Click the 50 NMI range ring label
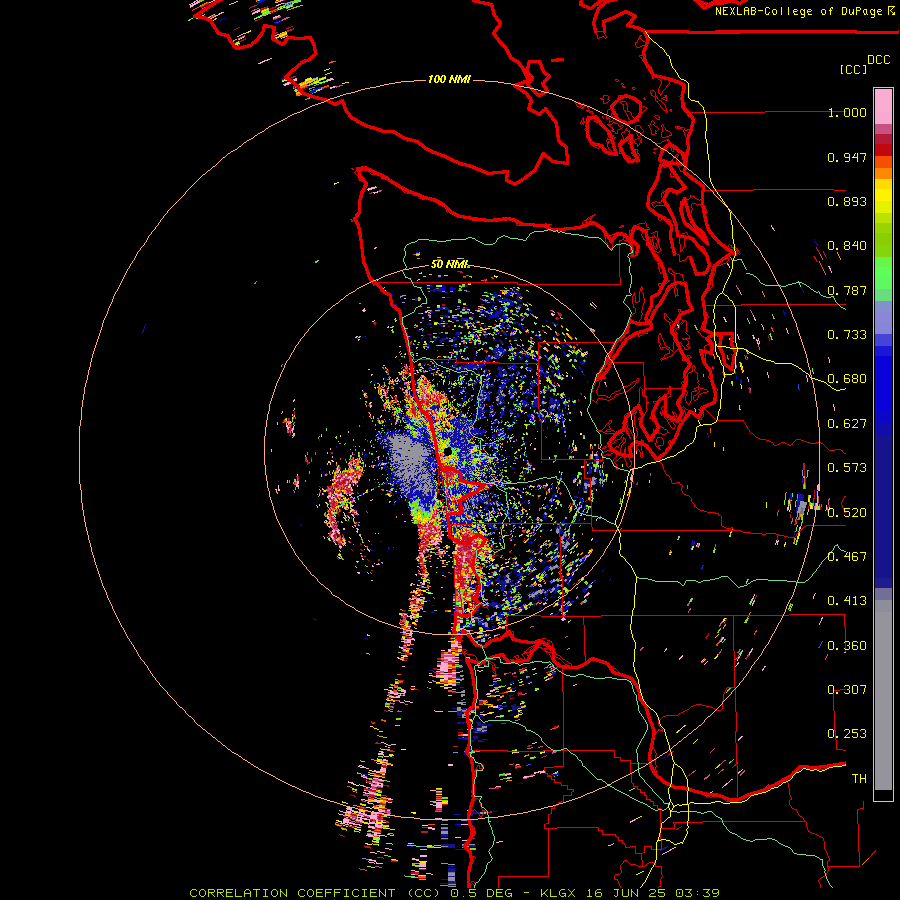900x900 pixels. point(449,264)
